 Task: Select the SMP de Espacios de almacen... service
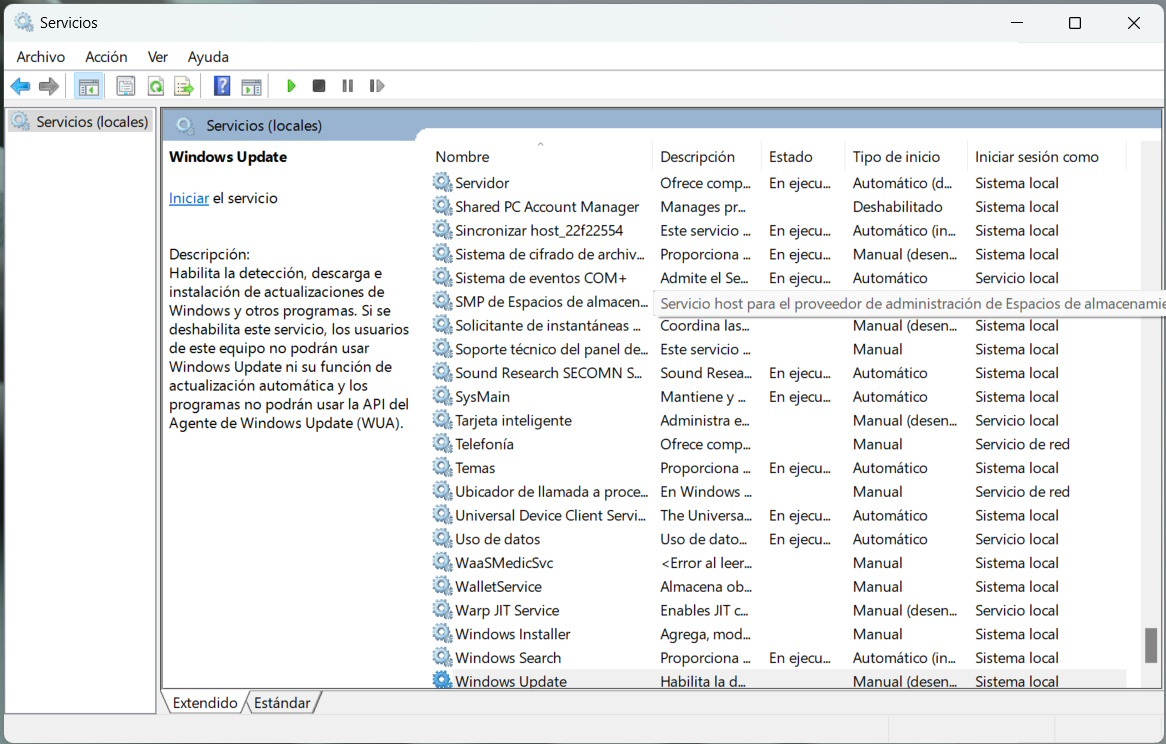tap(551, 302)
